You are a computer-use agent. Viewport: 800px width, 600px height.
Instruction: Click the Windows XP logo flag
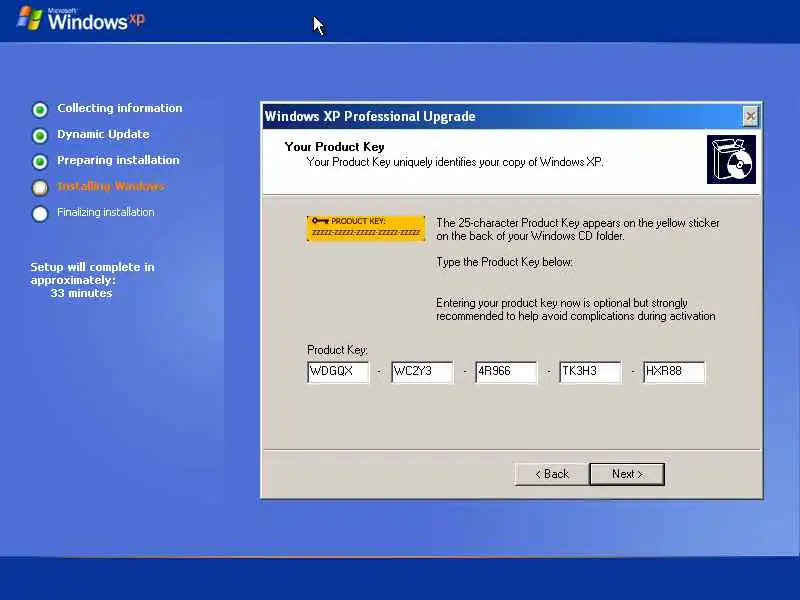(x=30, y=18)
